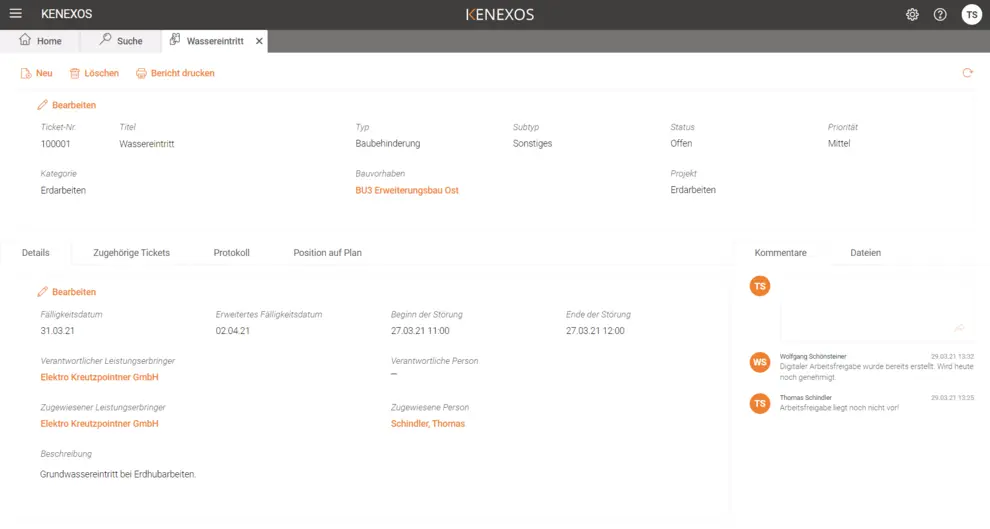Open the hamburger navigation menu

click(16, 13)
